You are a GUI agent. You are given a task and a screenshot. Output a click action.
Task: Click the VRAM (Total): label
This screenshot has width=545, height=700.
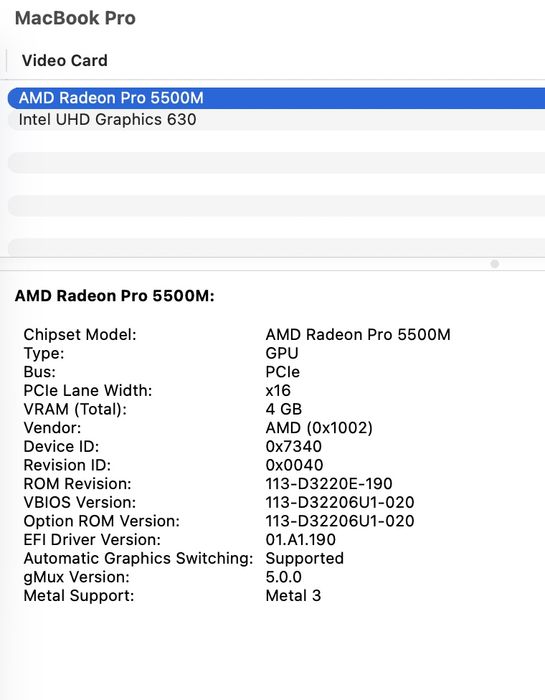click(x=75, y=409)
